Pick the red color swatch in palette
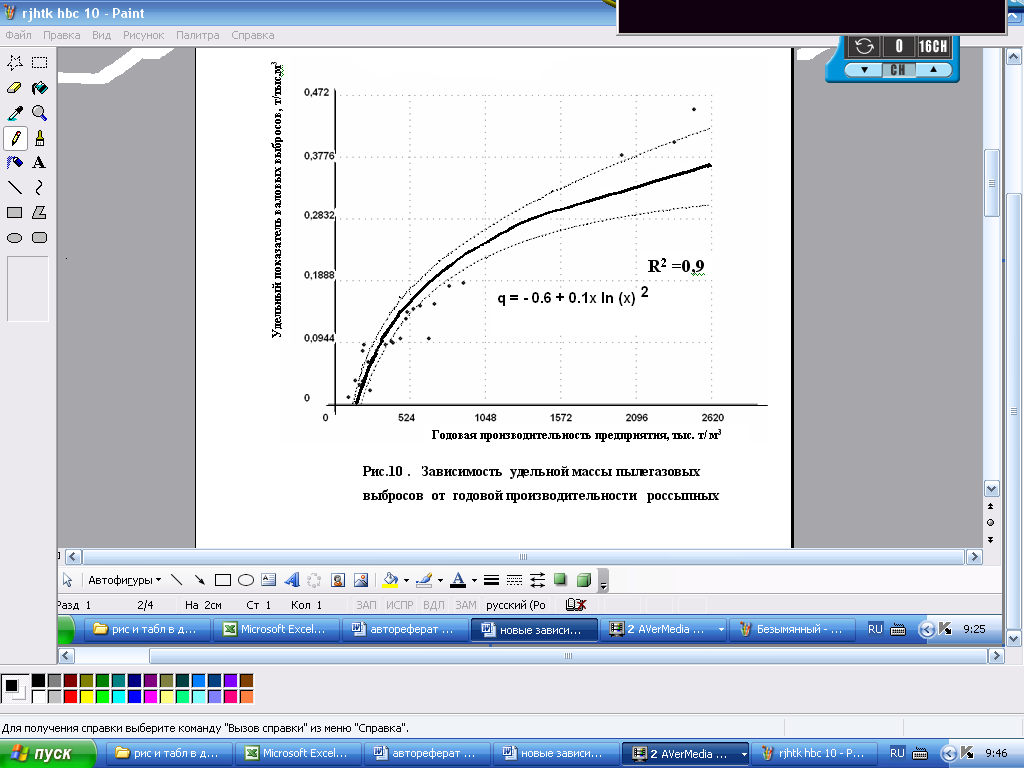The width and height of the screenshot is (1024, 768). tap(71, 697)
